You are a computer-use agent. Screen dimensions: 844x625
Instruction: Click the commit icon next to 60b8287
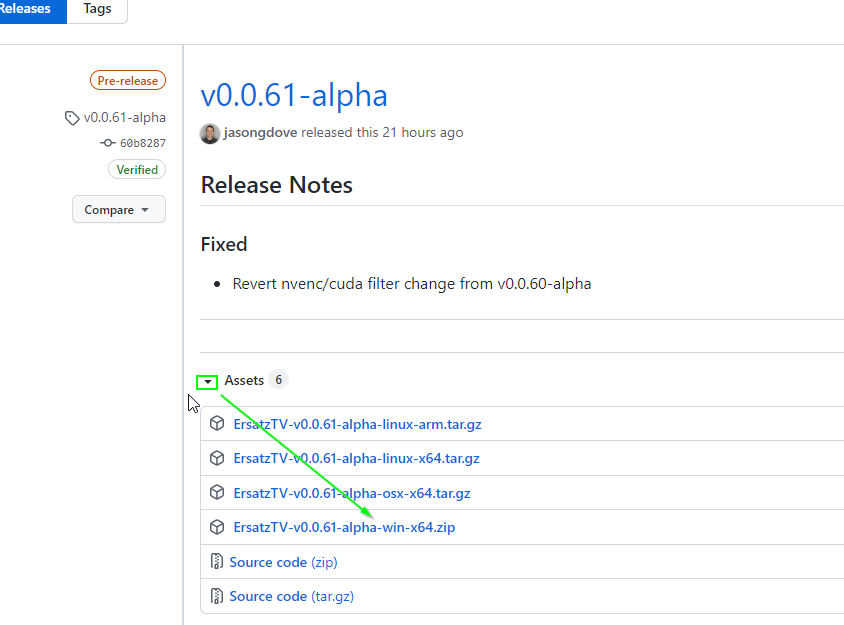pos(108,143)
